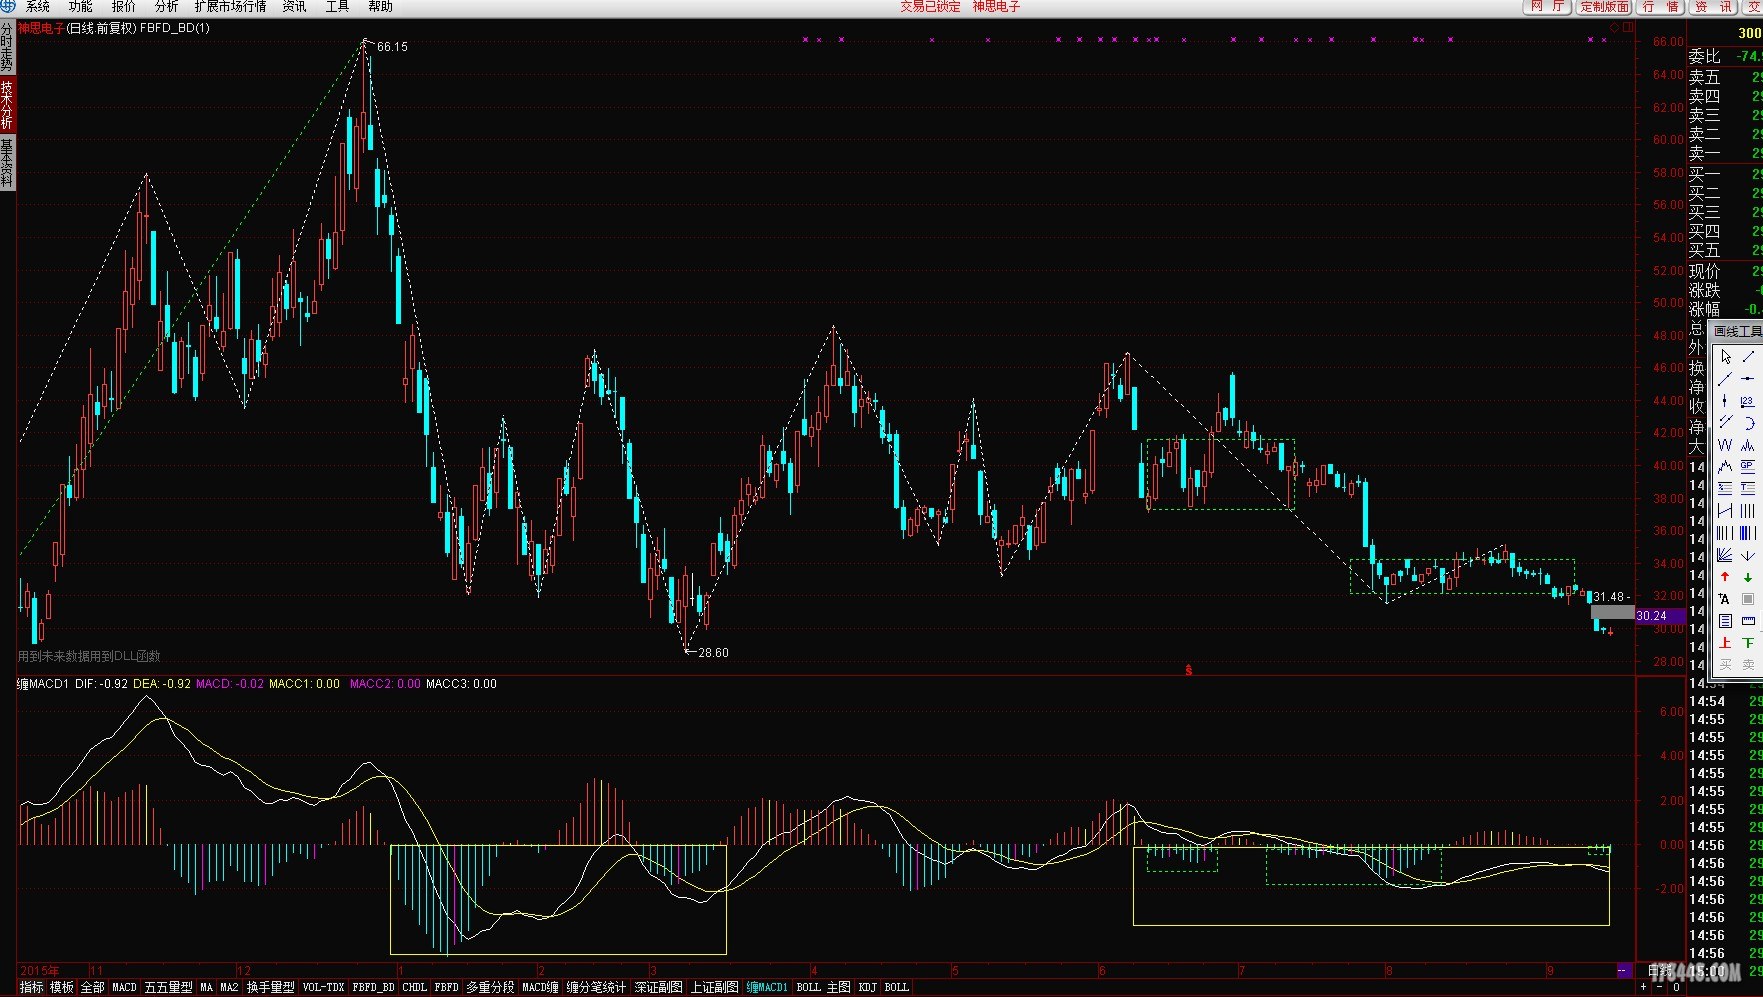Select the gray rectangle box tool
Screen dimensions: 1763x997
coord(1748,599)
